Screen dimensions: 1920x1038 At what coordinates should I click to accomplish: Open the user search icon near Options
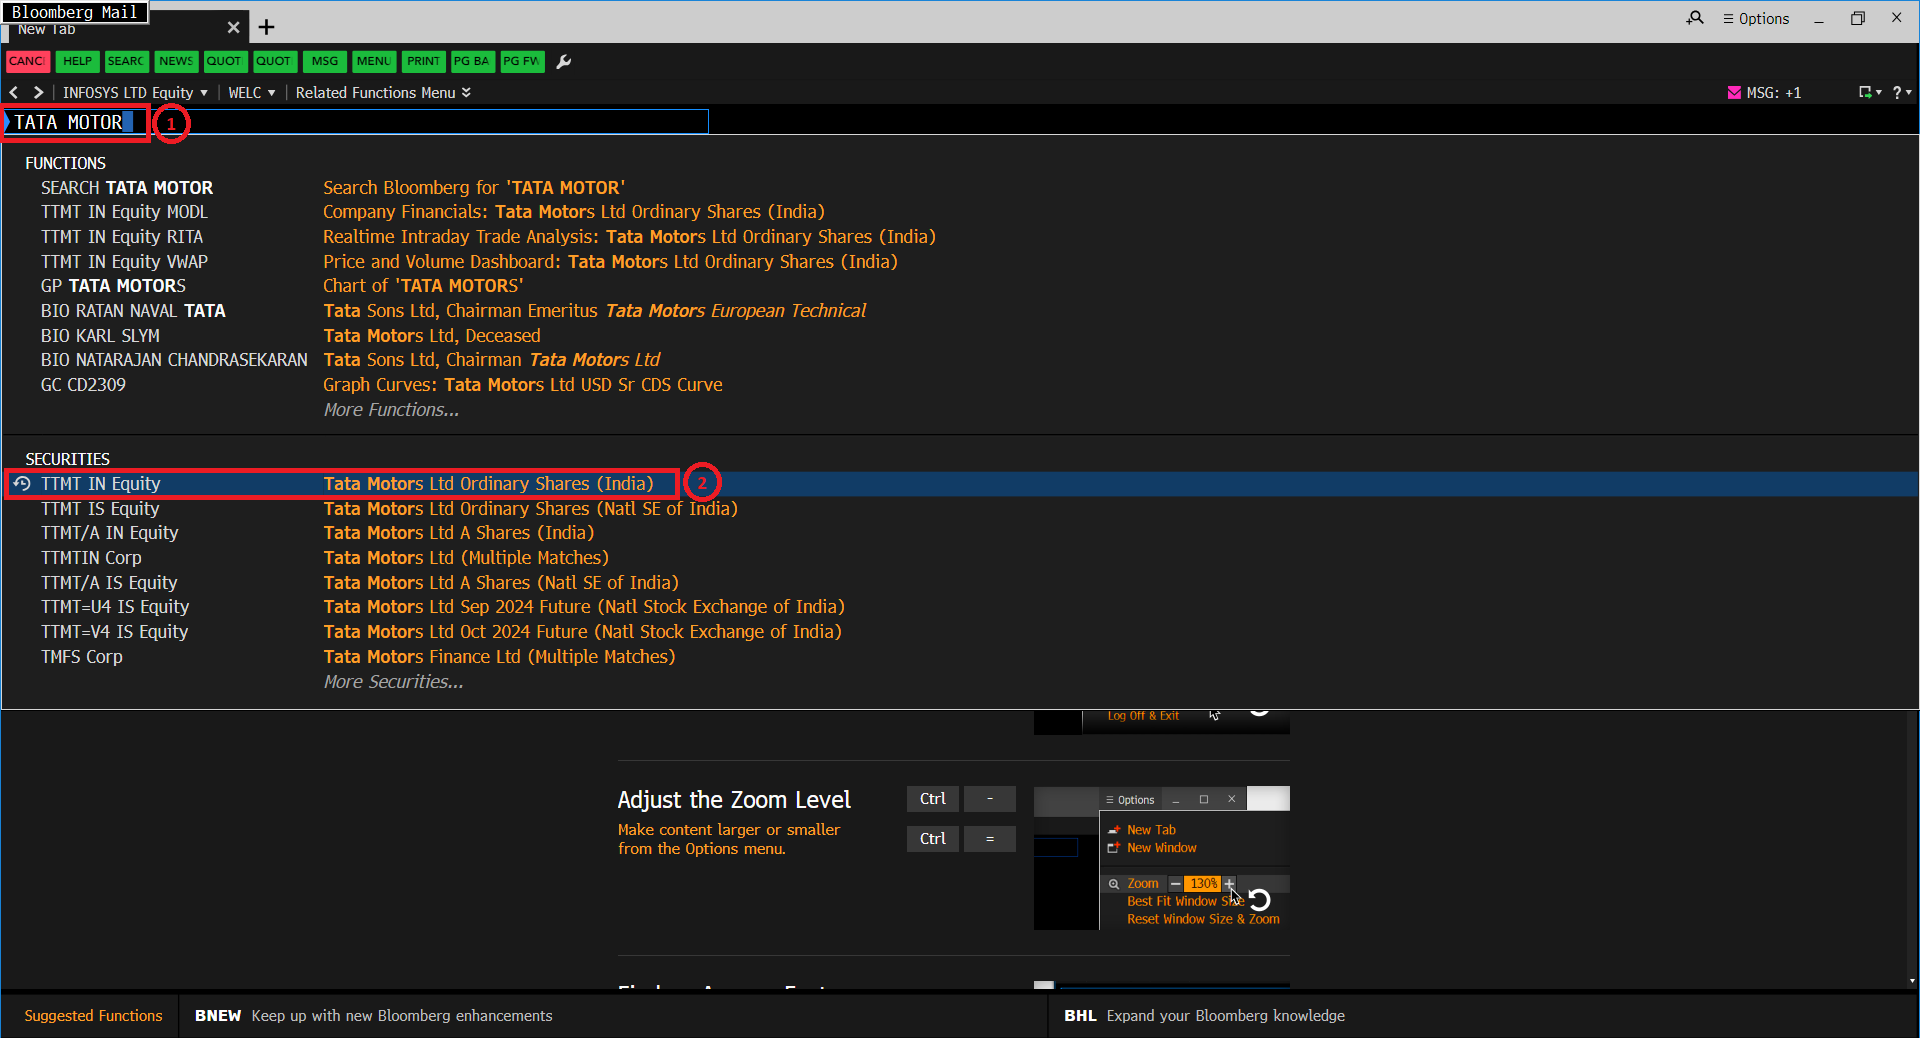point(1695,18)
